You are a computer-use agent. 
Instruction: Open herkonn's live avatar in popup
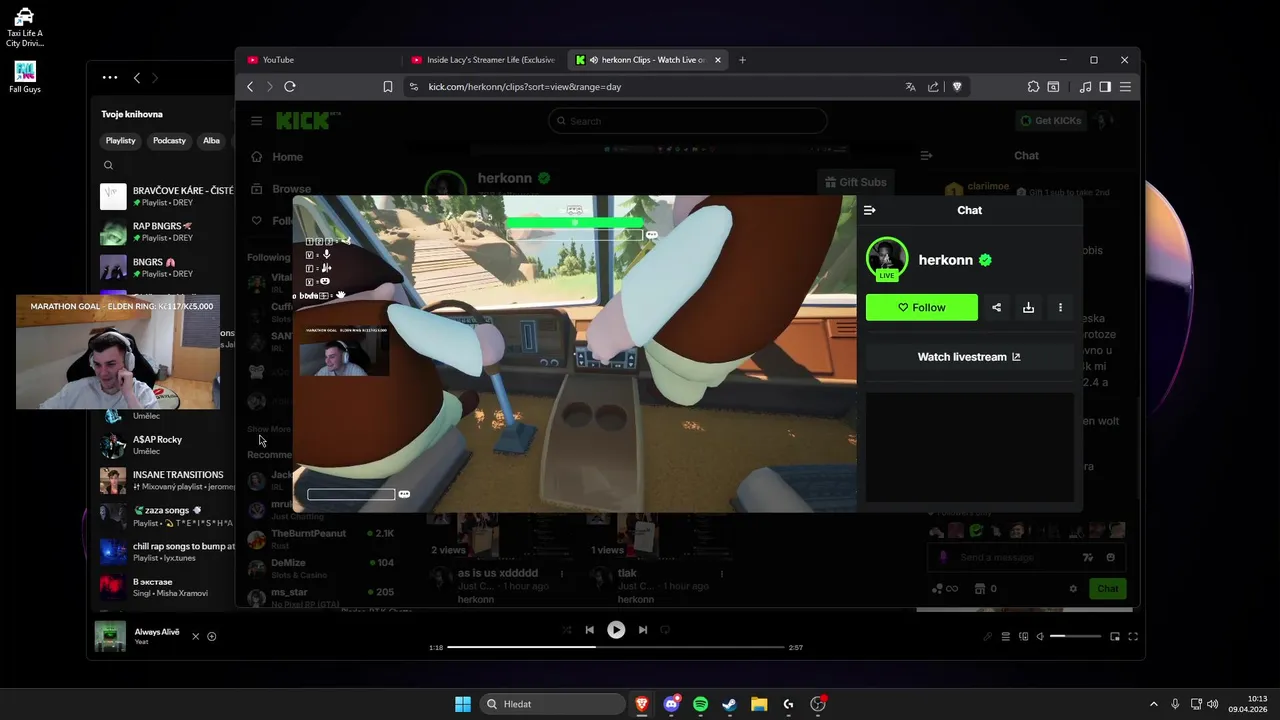(x=886, y=259)
